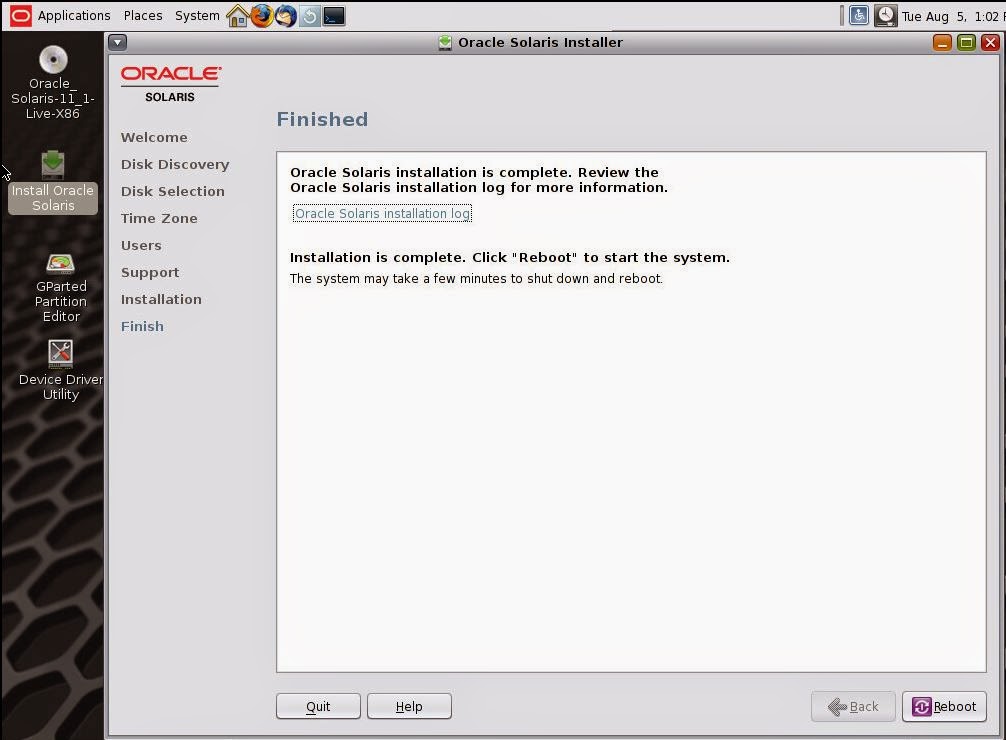Select the Install Oracle Solaris desktop icon
The image size is (1006, 740).
click(52, 180)
